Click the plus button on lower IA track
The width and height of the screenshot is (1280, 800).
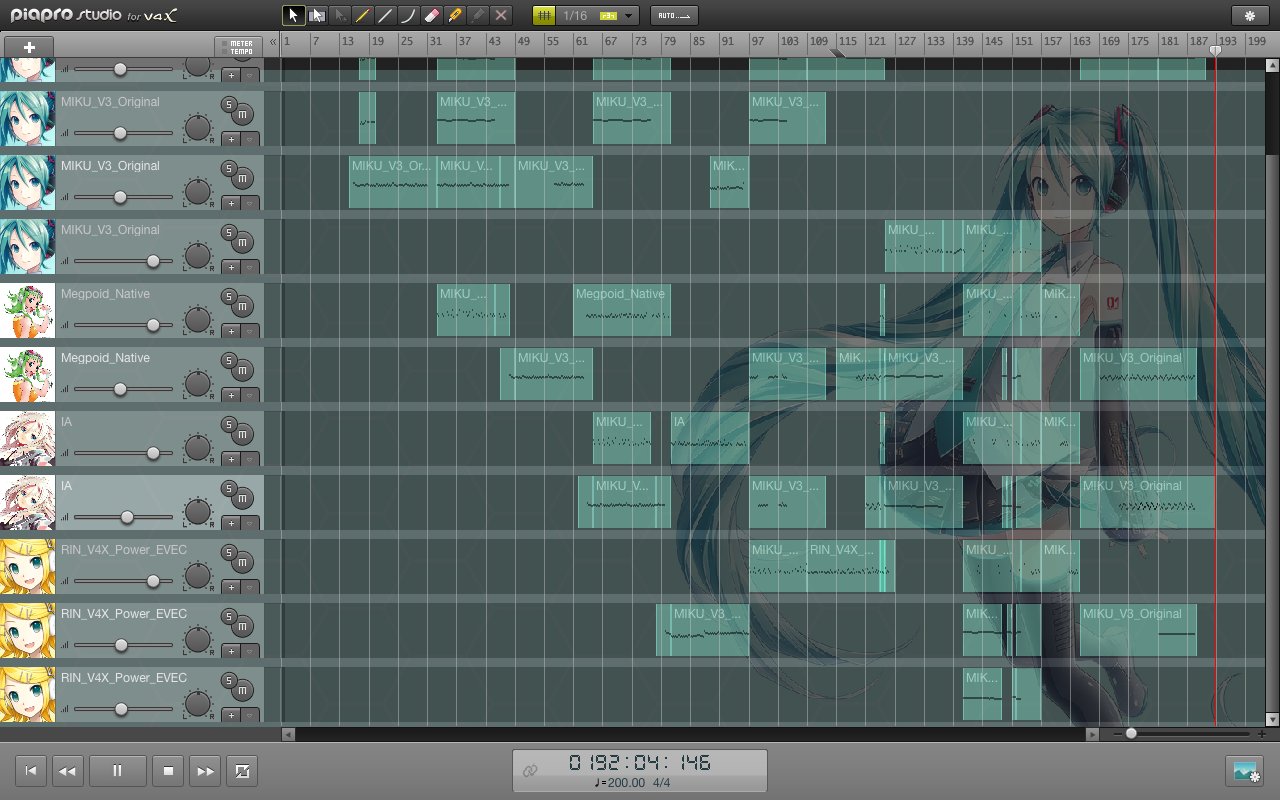tap(231, 523)
